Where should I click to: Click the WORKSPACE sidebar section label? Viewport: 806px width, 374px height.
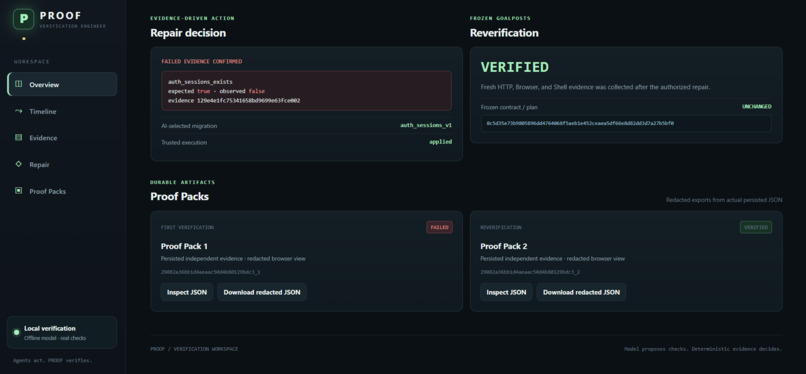click(x=32, y=62)
